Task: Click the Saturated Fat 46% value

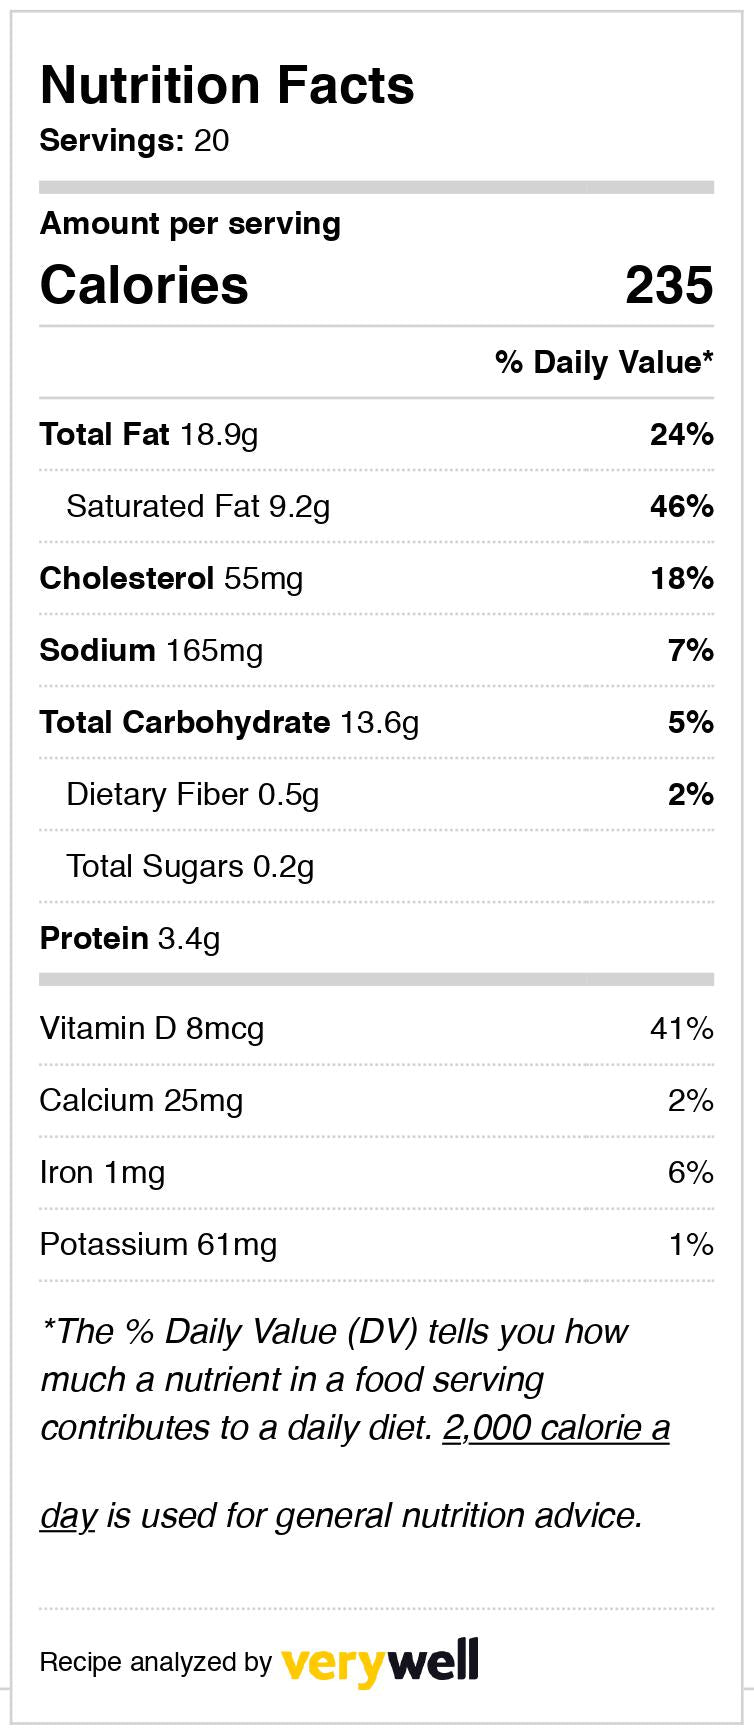Action: [x=681, y=506]
